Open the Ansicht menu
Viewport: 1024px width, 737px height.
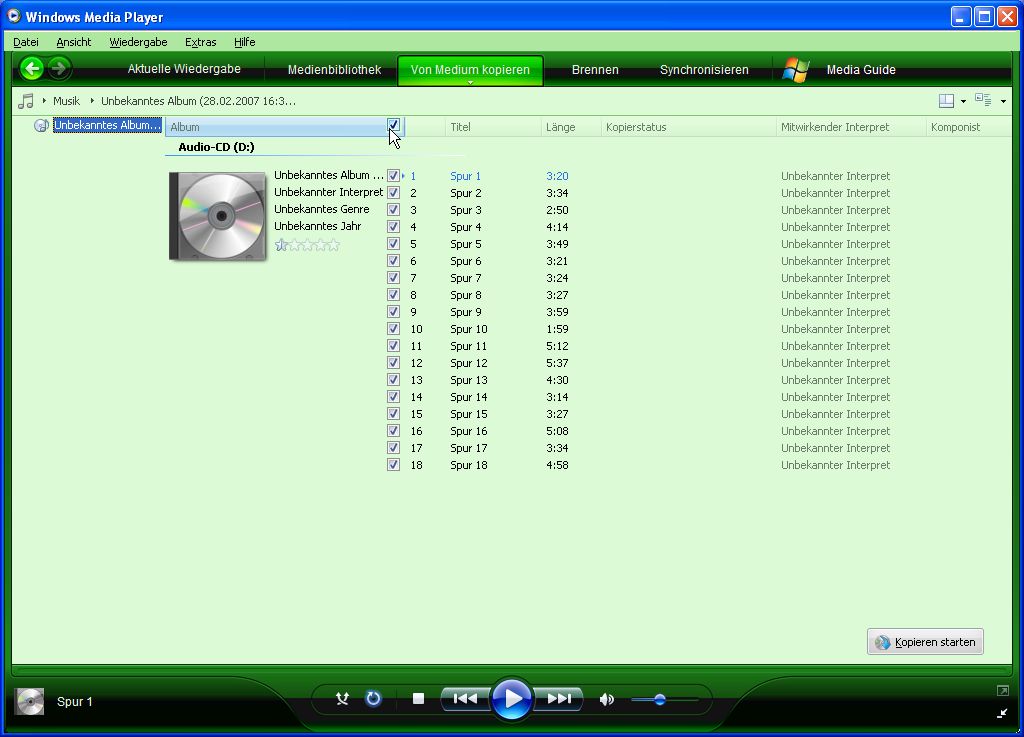pyautogui.click(x=74, y=42)
